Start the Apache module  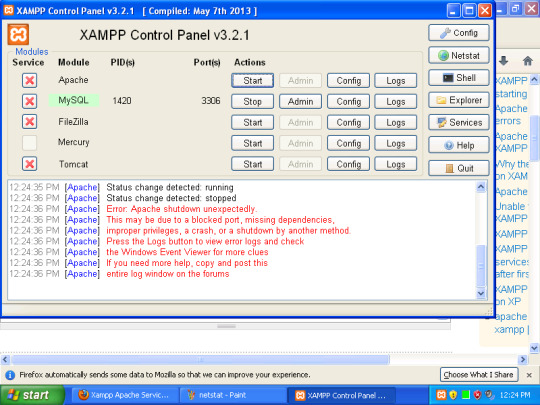(252, 81)
